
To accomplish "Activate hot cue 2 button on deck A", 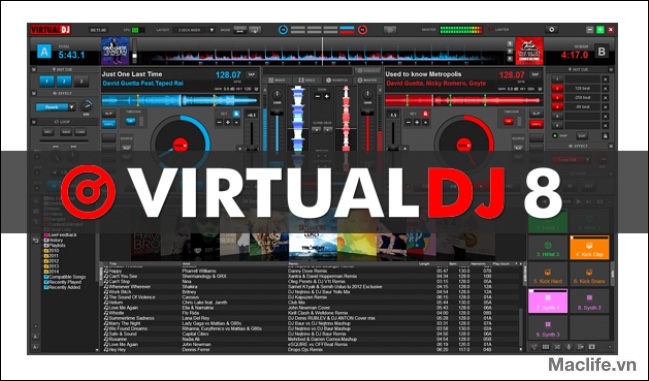I will coord(64,81).
